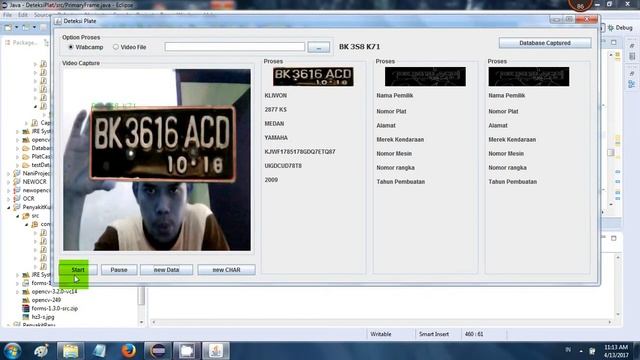Select the opencv-249 jar library icon
This screenshot has height=360, width=640.
point(26,300)
